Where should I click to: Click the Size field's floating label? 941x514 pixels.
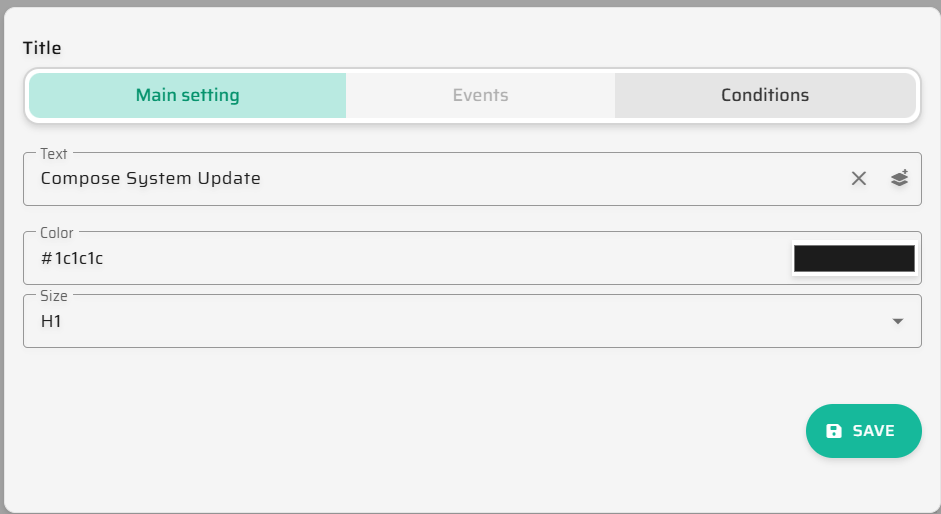[54, 296]
